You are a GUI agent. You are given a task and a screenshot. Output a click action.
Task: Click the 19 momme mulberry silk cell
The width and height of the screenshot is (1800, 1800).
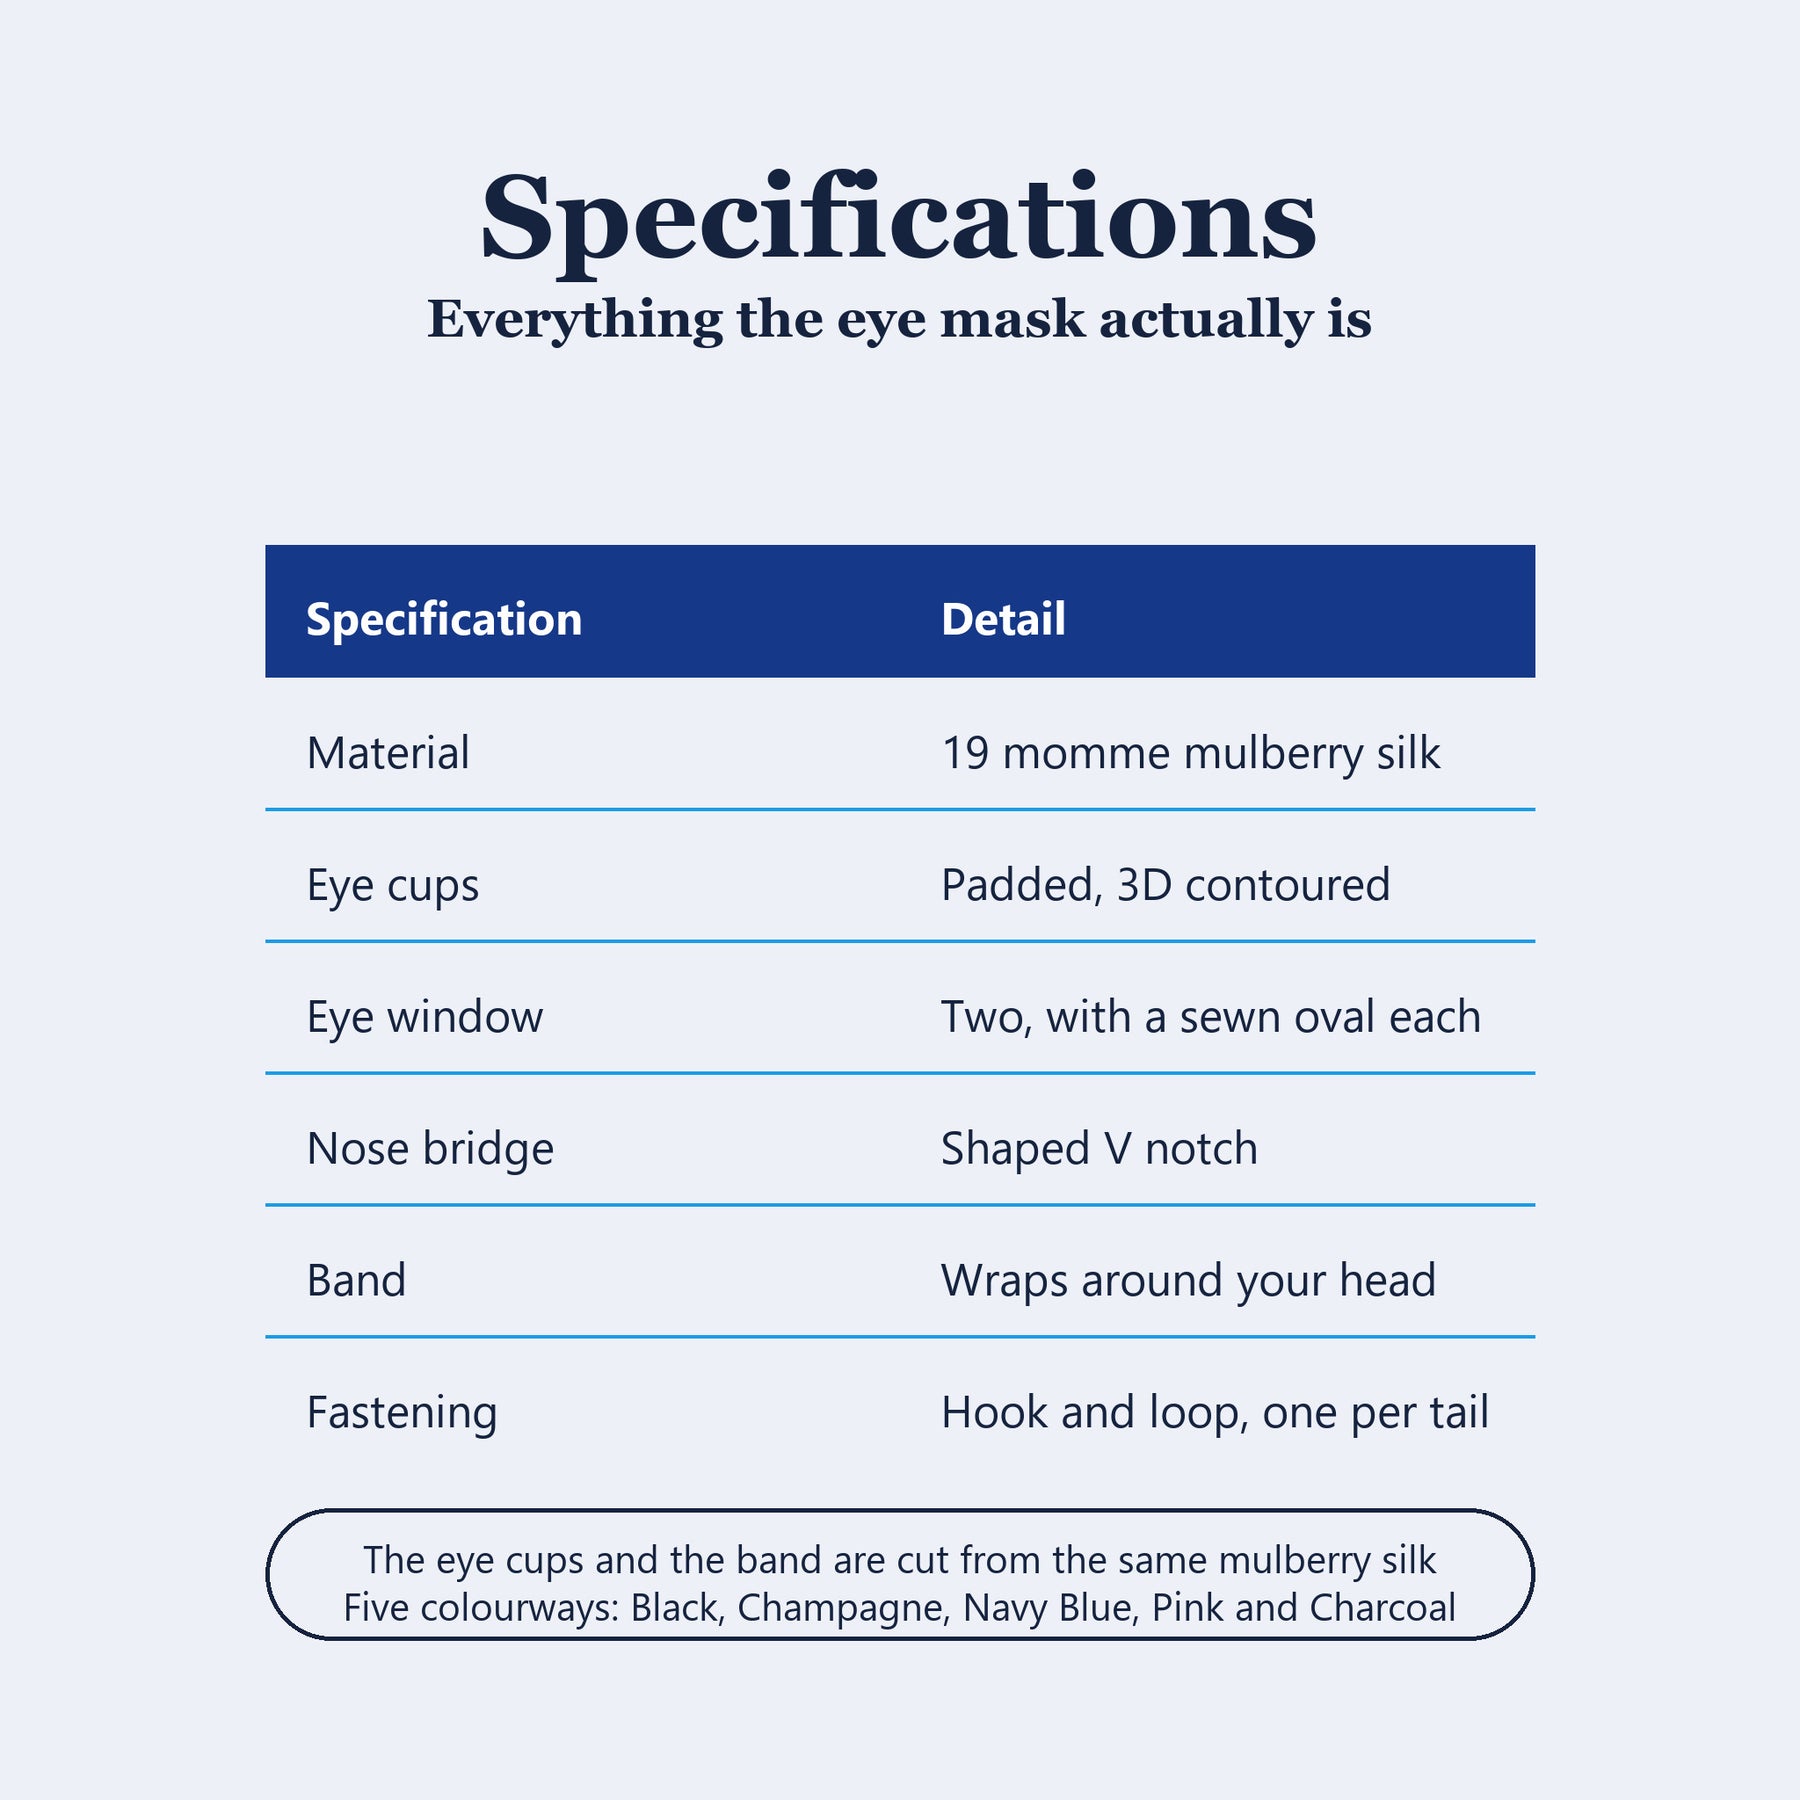coord(1191,753)
